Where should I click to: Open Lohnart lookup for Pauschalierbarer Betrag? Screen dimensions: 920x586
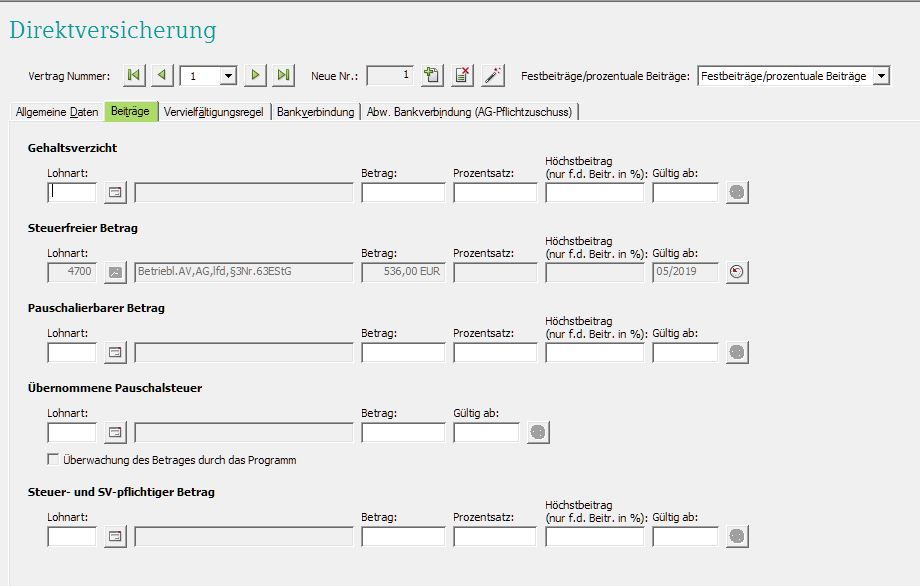[116, 352]
